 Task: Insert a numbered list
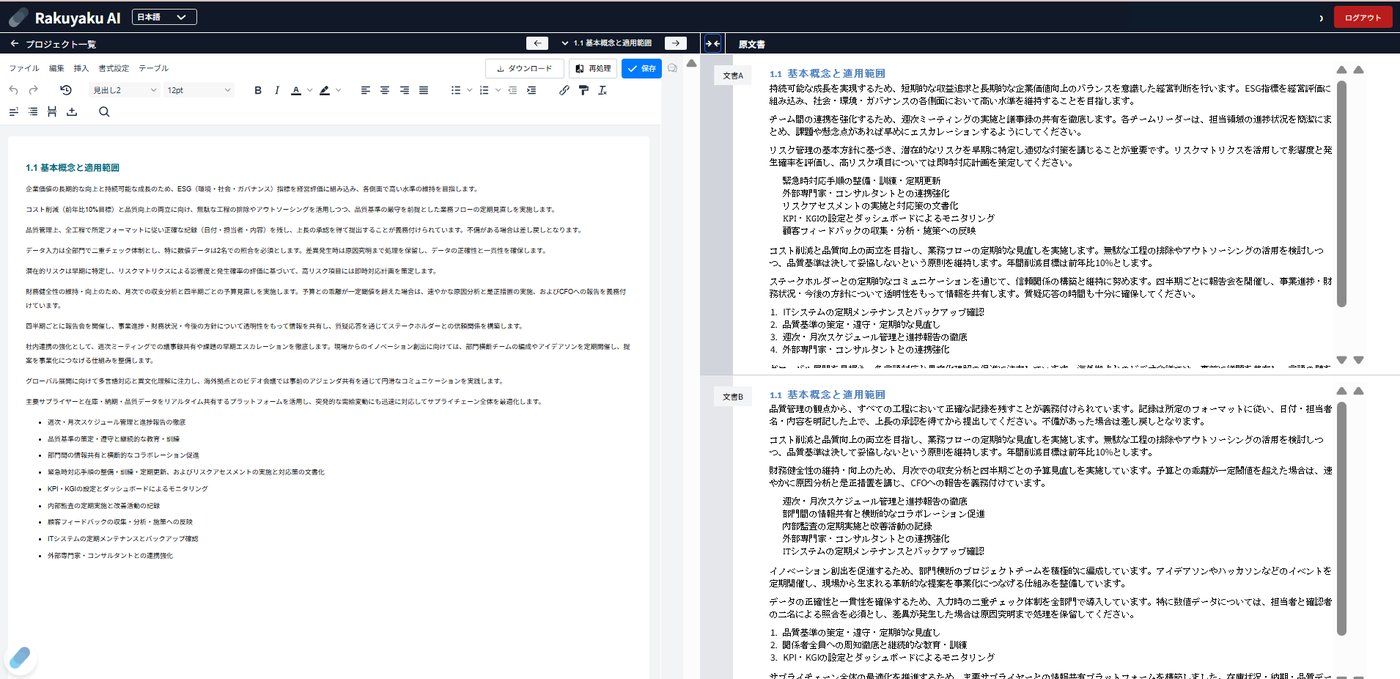[x=484, y=90]
